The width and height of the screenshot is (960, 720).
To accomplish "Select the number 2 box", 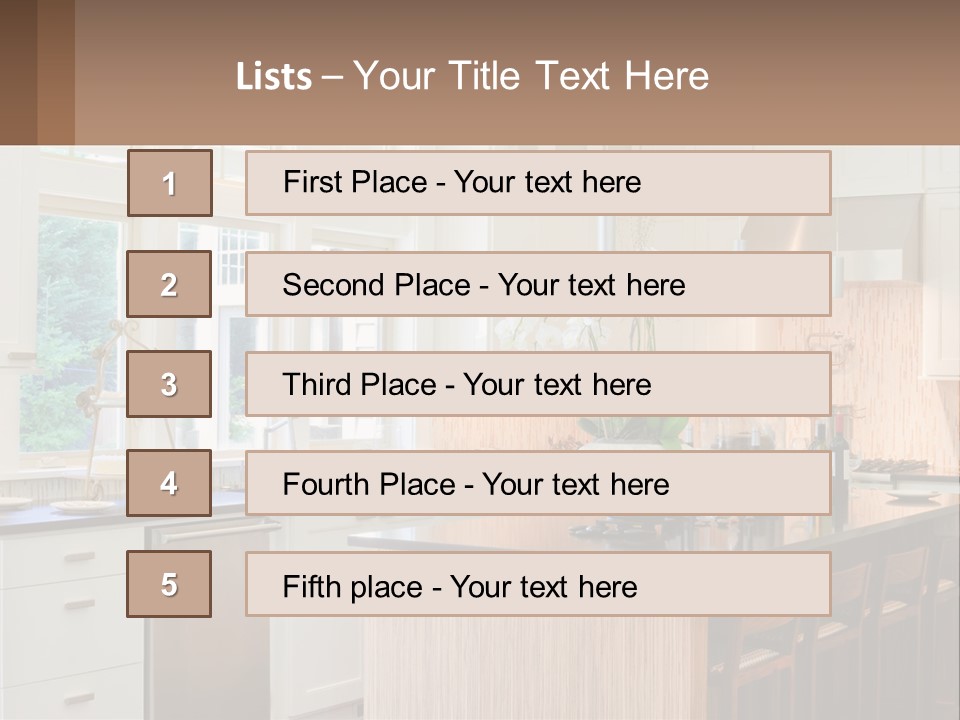I will click(x=170, y=285).
